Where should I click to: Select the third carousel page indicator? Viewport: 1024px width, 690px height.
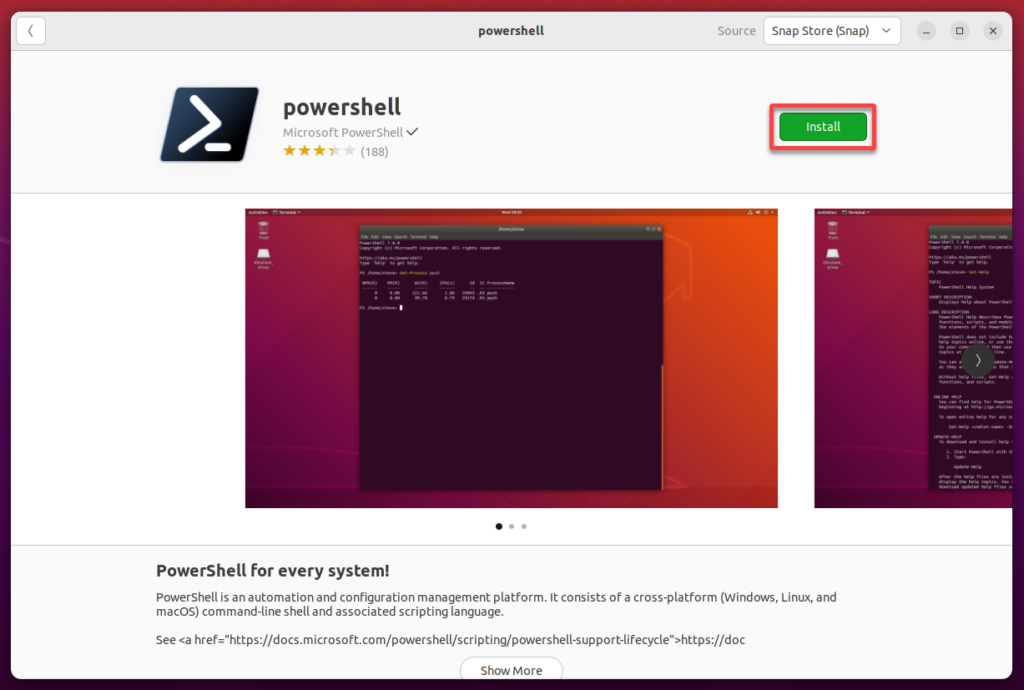click(x=524, y=526)
